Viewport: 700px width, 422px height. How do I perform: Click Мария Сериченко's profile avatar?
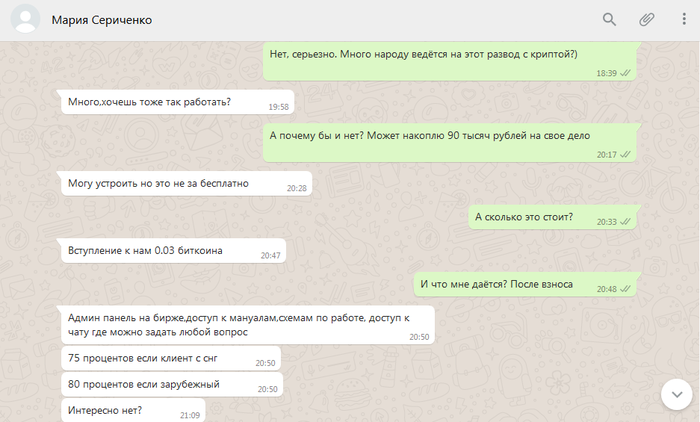25,19
